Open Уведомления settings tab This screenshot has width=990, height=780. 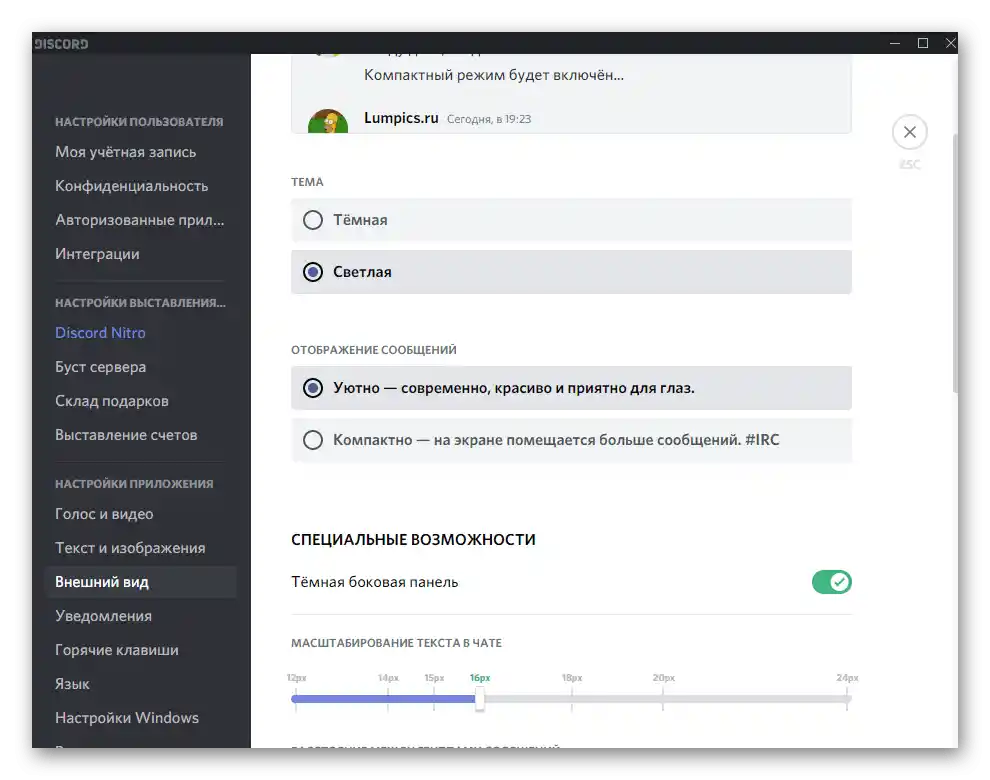(x=104, y=616)
